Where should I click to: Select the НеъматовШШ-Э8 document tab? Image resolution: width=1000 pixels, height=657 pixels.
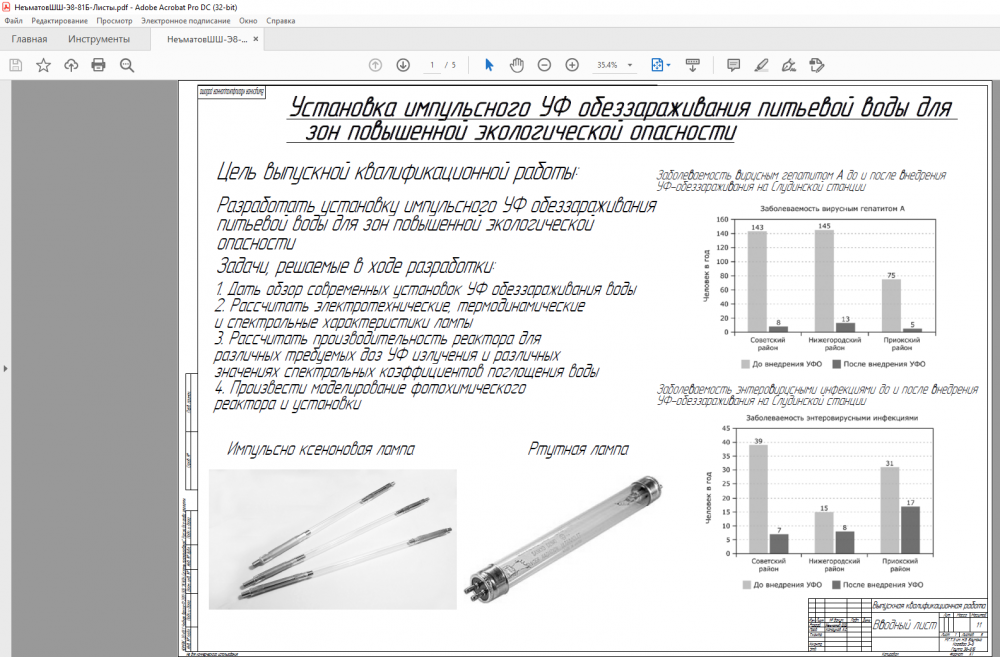(207, 39)
